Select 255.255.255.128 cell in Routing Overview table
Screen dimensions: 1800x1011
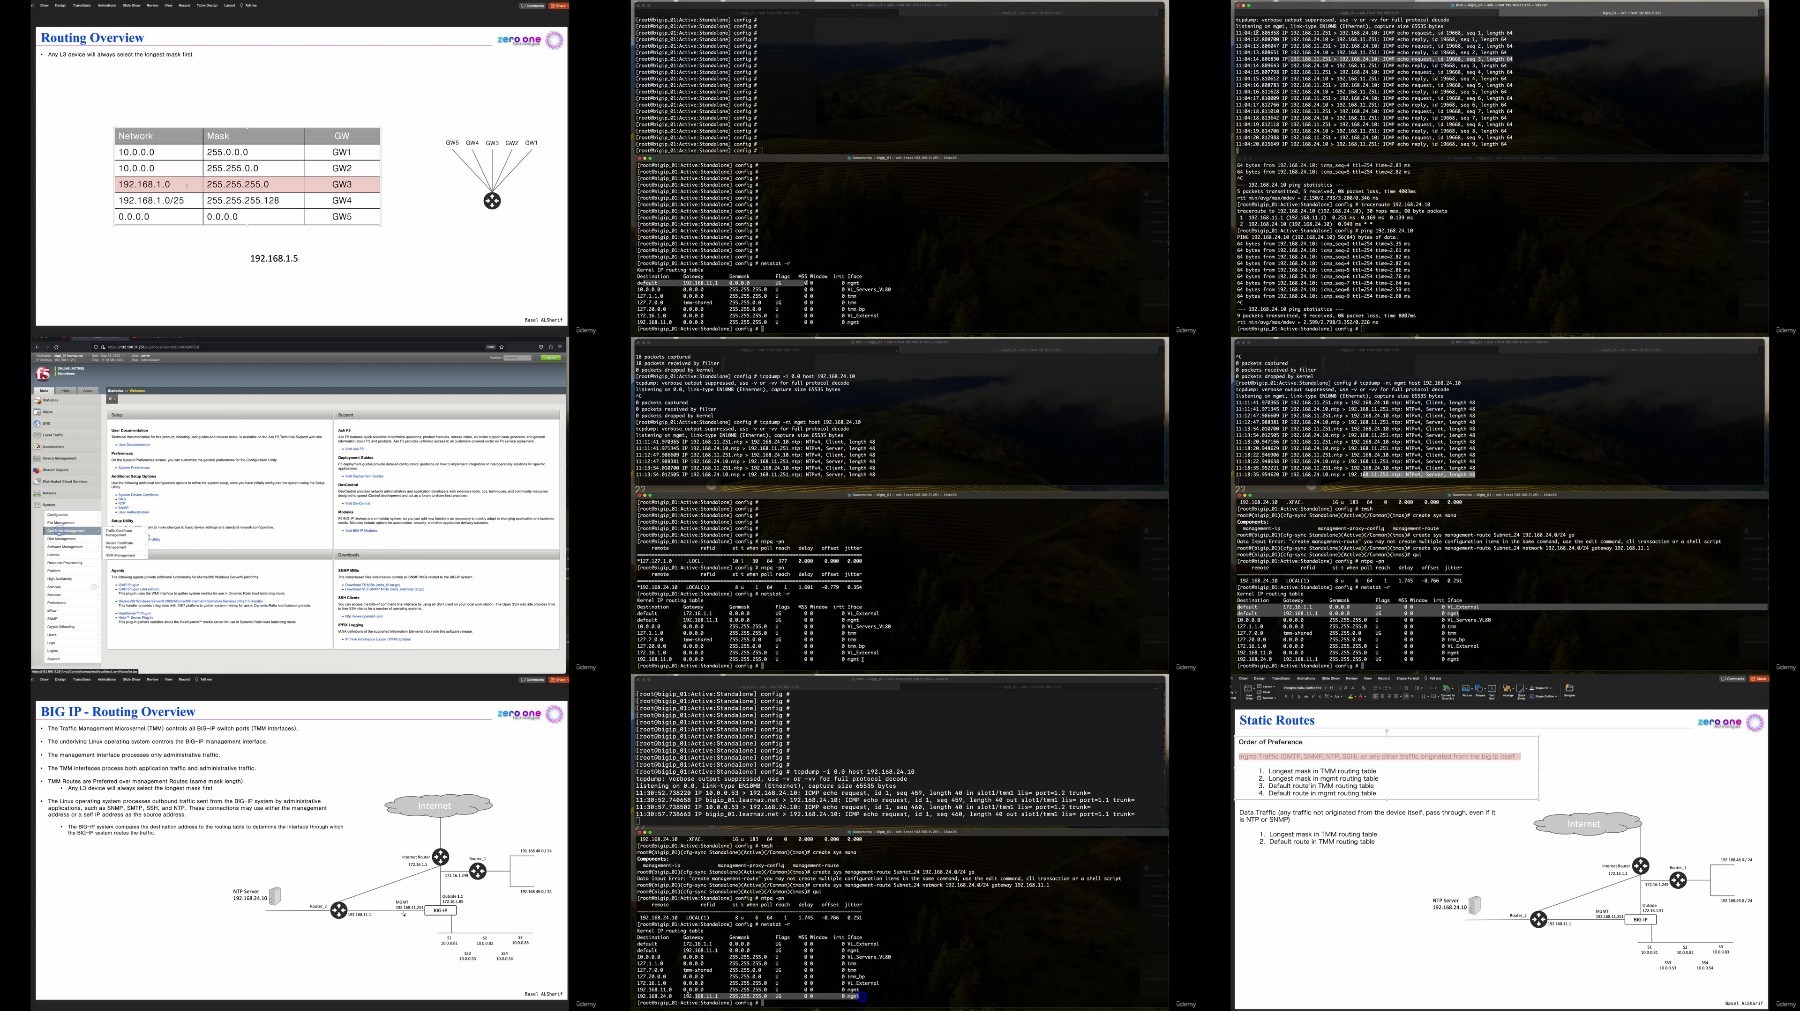[253, 200]
